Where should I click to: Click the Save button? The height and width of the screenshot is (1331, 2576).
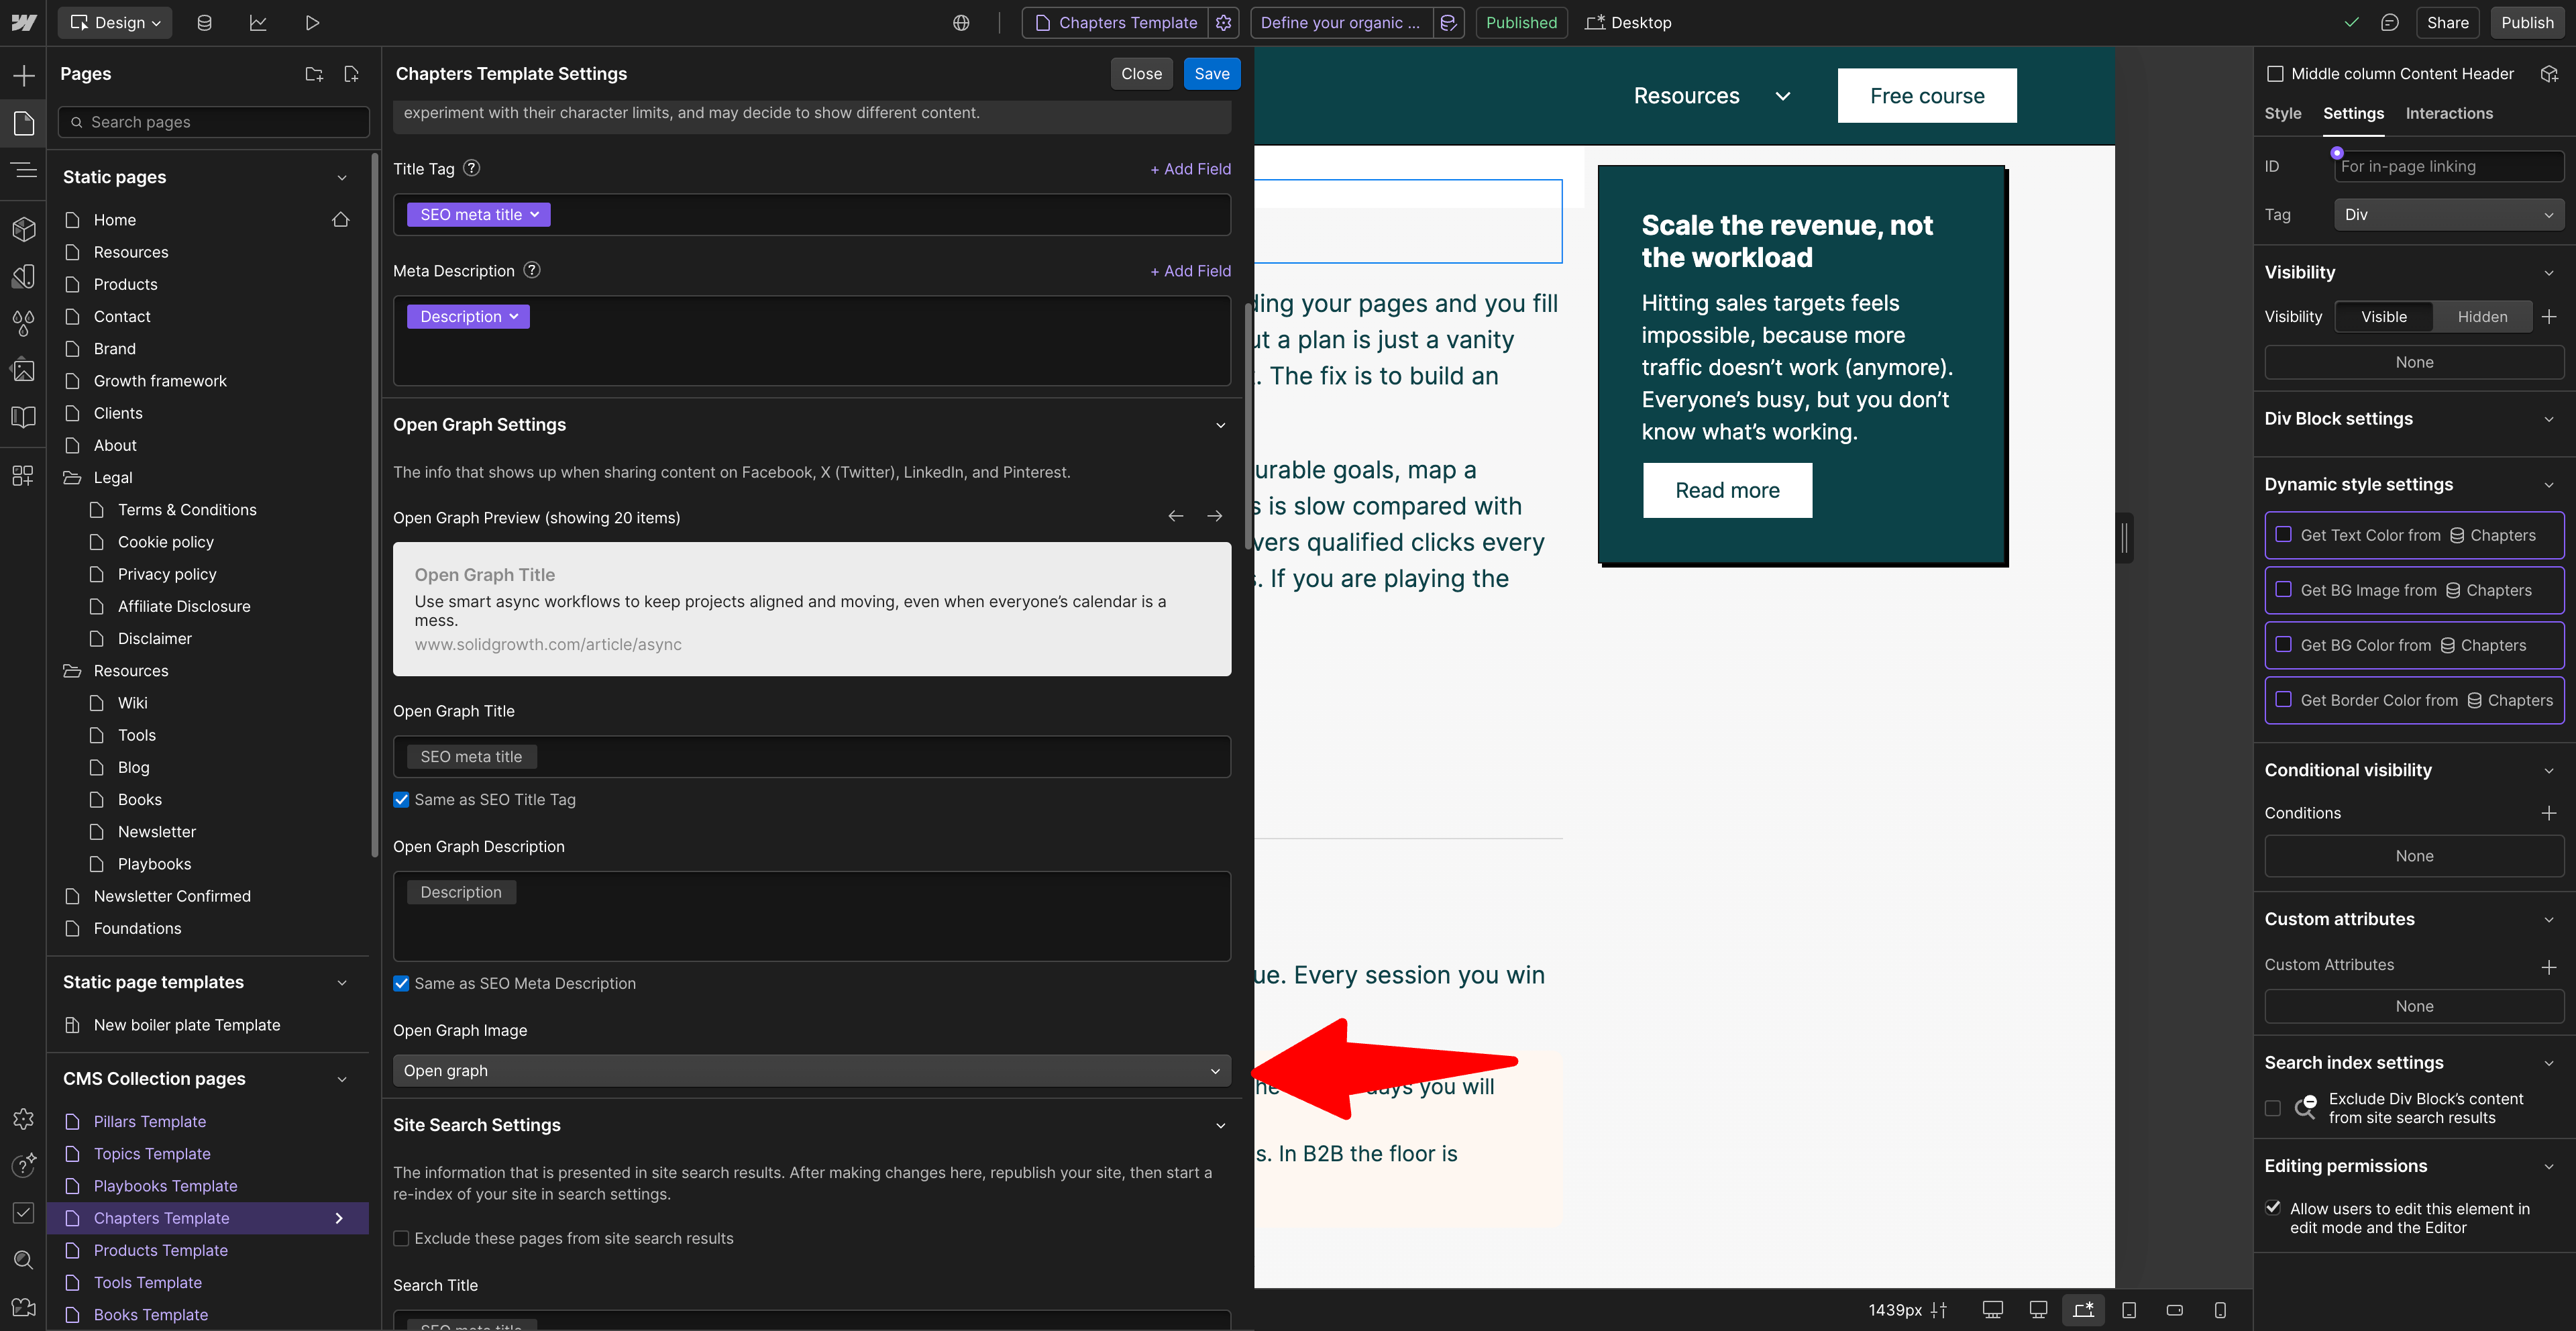[1211, 74]
